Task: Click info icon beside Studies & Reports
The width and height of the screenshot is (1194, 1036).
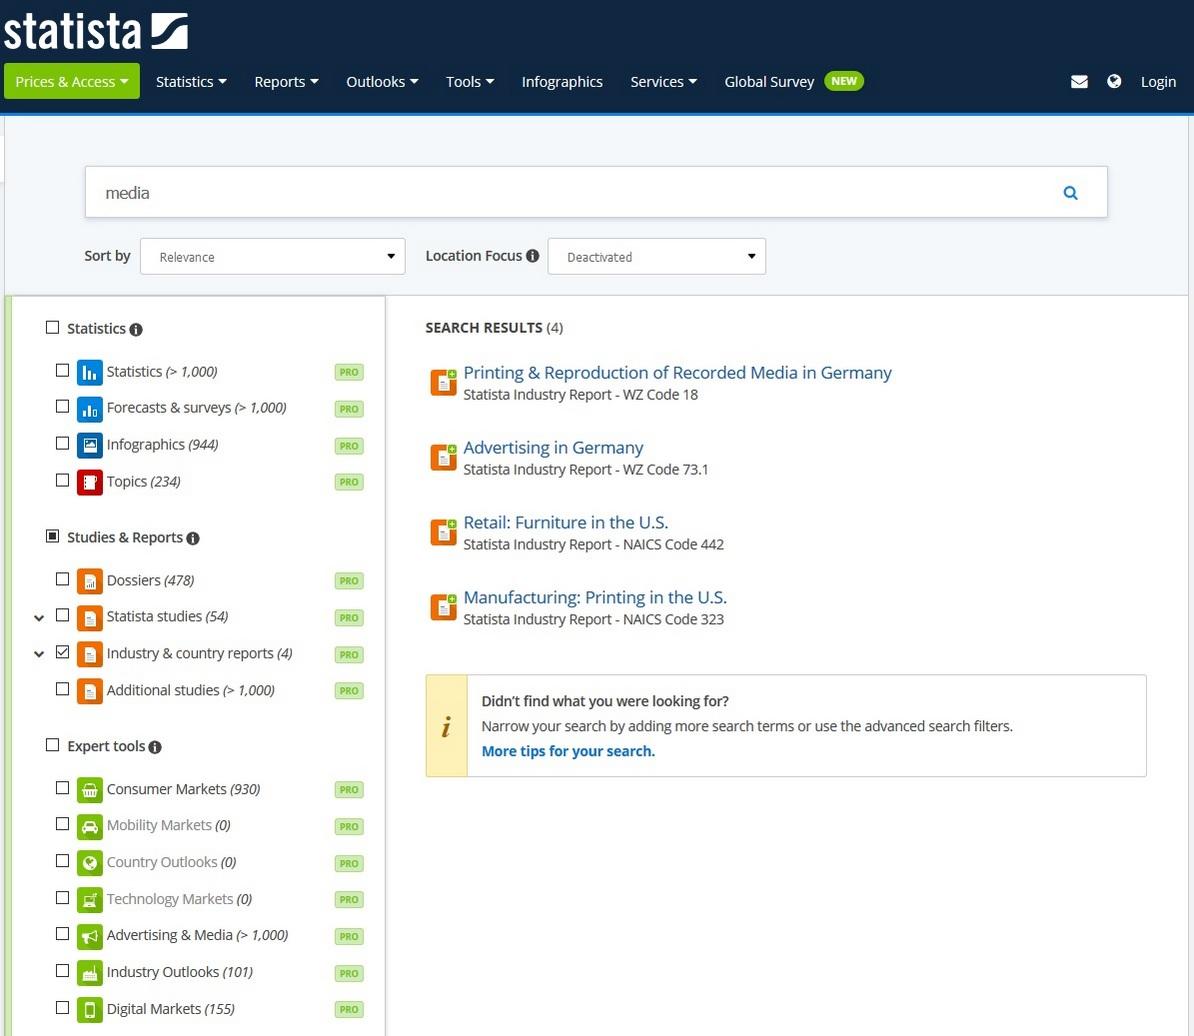Action: (193, 538)
